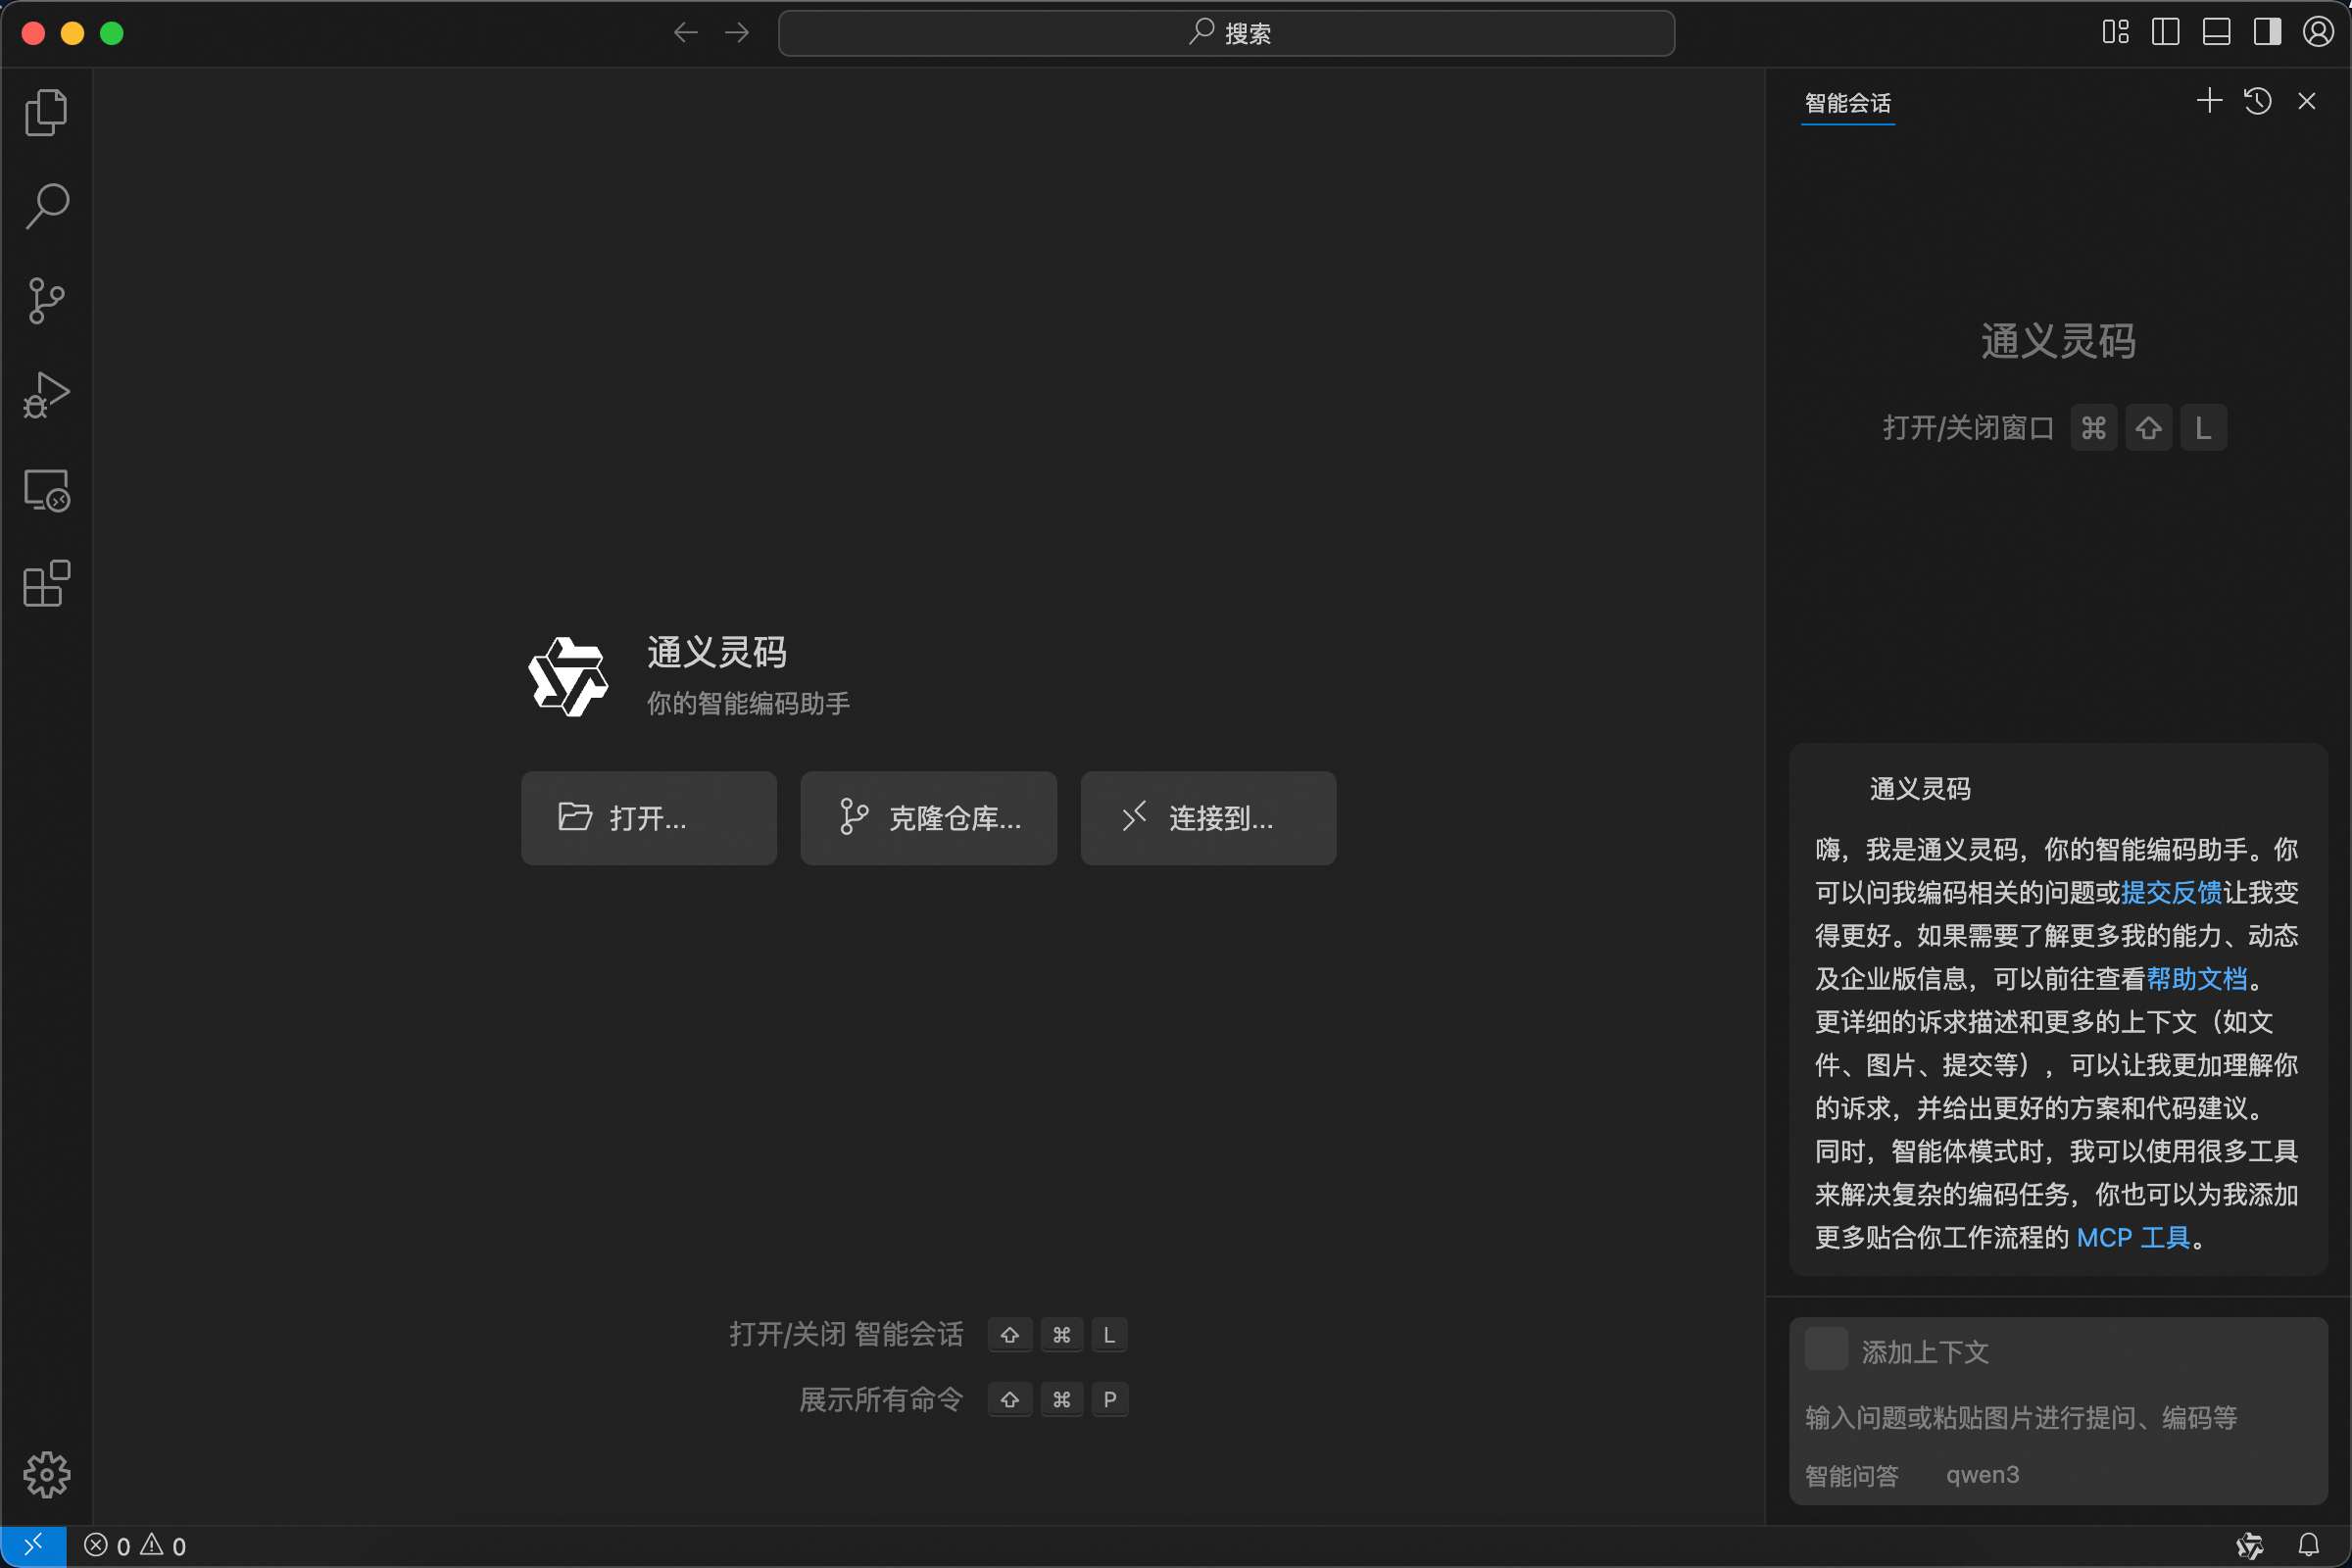Click the Tongyi Lingma icon in status bar
This screenshot has height=1568, width=2352.
tap(2250, 1544)
